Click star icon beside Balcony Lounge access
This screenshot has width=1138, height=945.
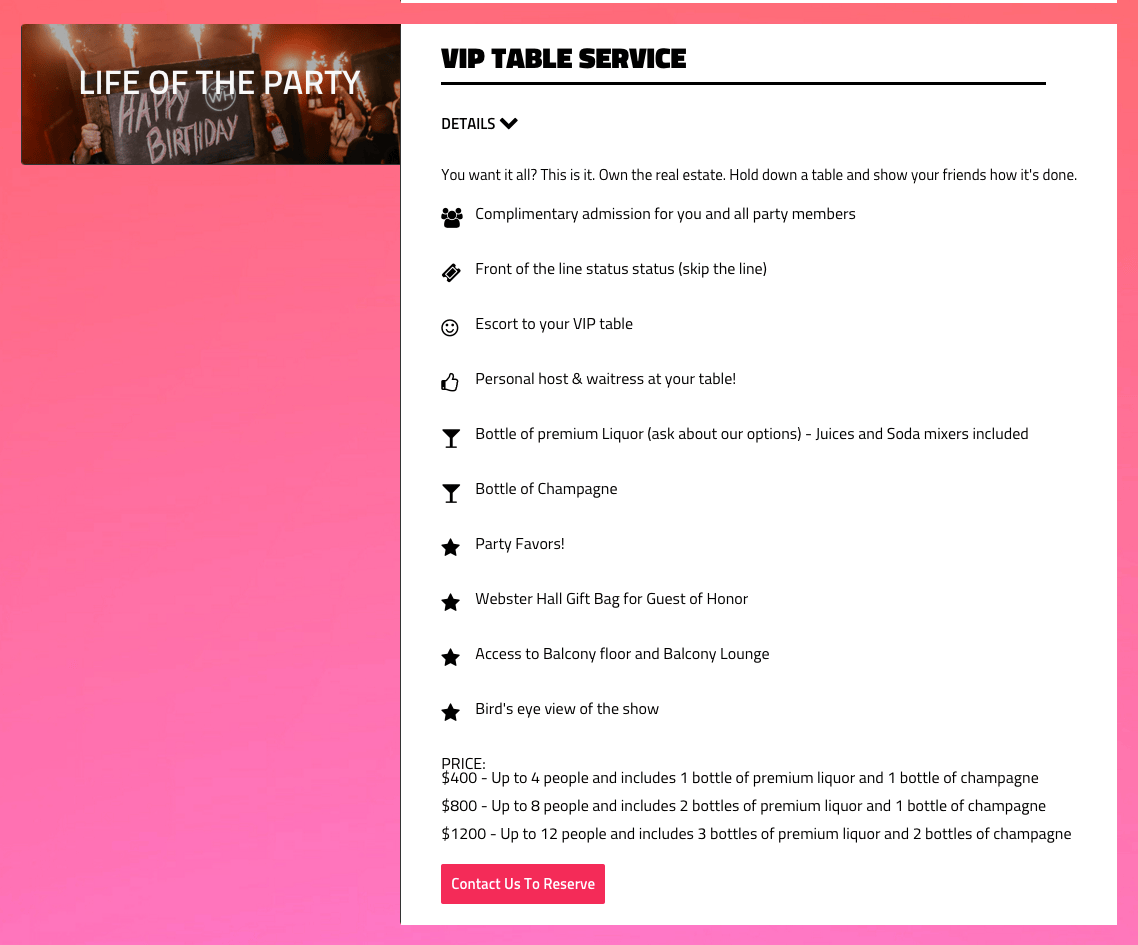click(x=451, y=658)
